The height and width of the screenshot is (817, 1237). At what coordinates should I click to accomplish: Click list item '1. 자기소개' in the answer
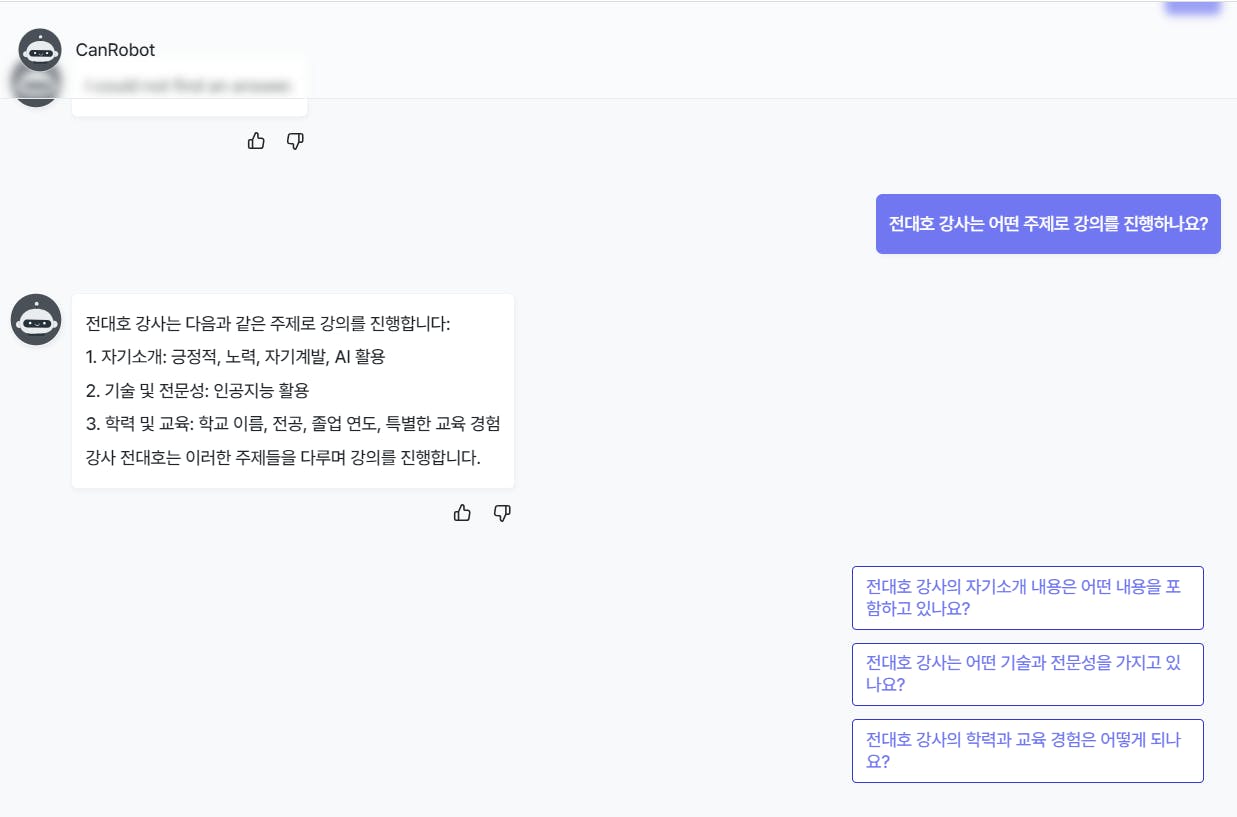[x=235, y=357]
